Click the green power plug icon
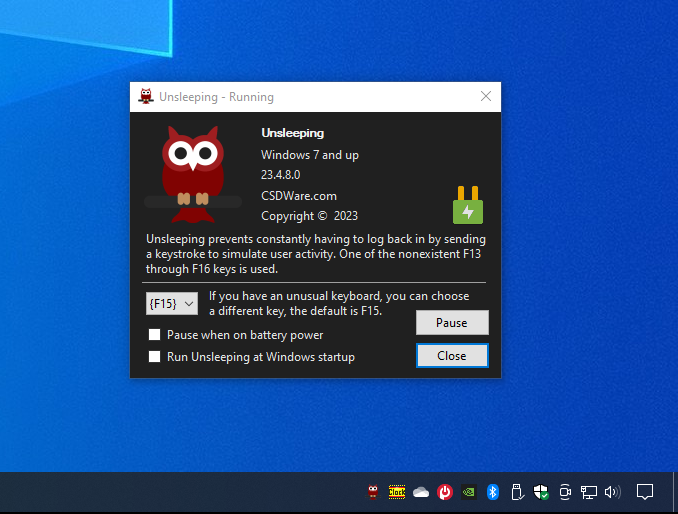The width and height of the screenshot is (678, 514). 468,205
